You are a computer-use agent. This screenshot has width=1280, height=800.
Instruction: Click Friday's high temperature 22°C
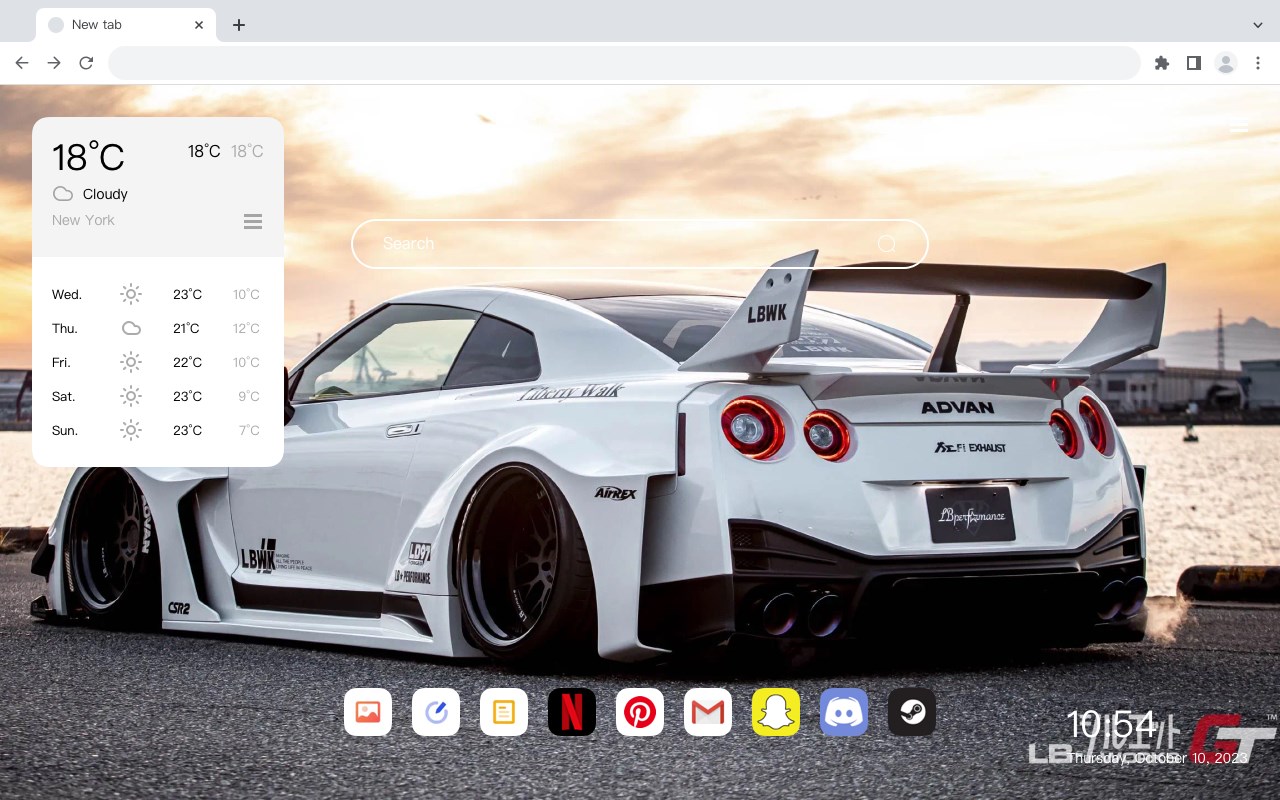[187, 362]
